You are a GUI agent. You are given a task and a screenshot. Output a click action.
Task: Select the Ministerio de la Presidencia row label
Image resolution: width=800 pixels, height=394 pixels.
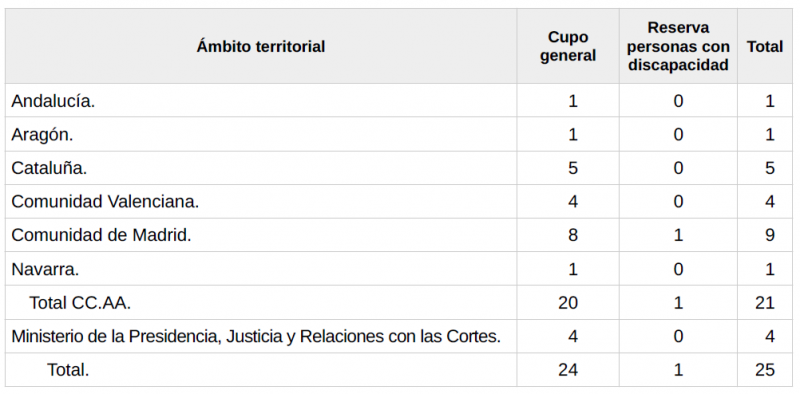pyautogui.click(x=256, y=336)
